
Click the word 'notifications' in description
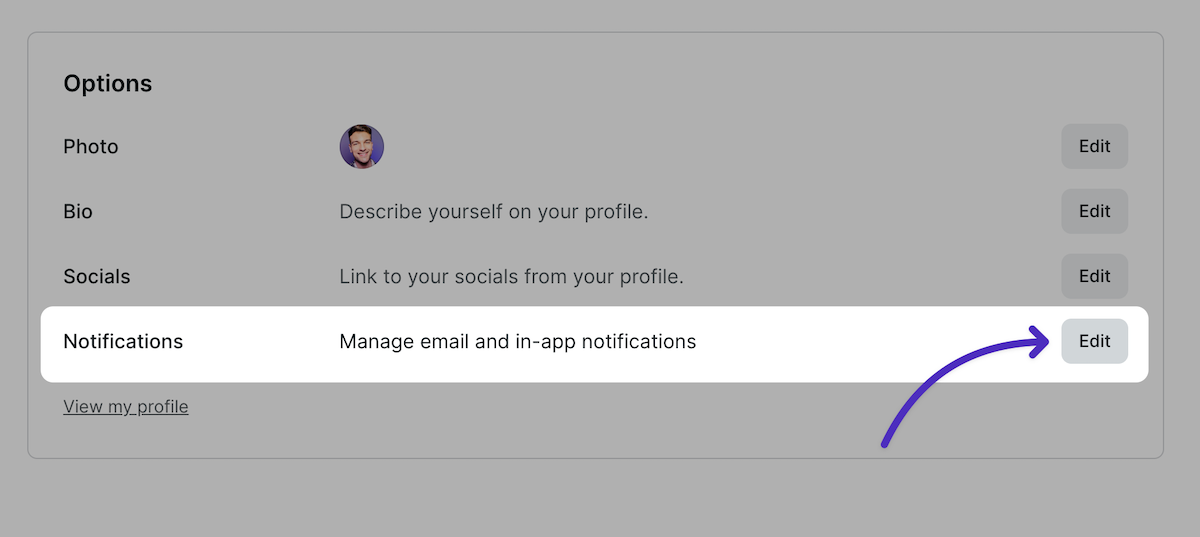point(639,342)
